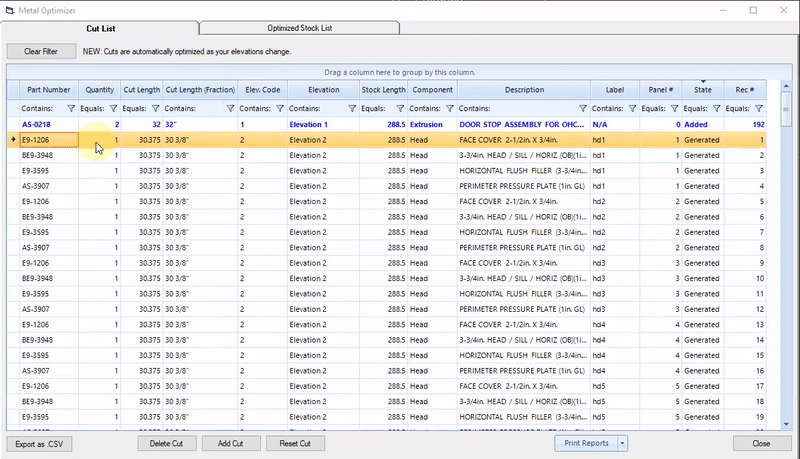Viewport: 800px width, 459px height.
Task: Select E9-1206 cell in Rec 5 row
Action: 49,201
